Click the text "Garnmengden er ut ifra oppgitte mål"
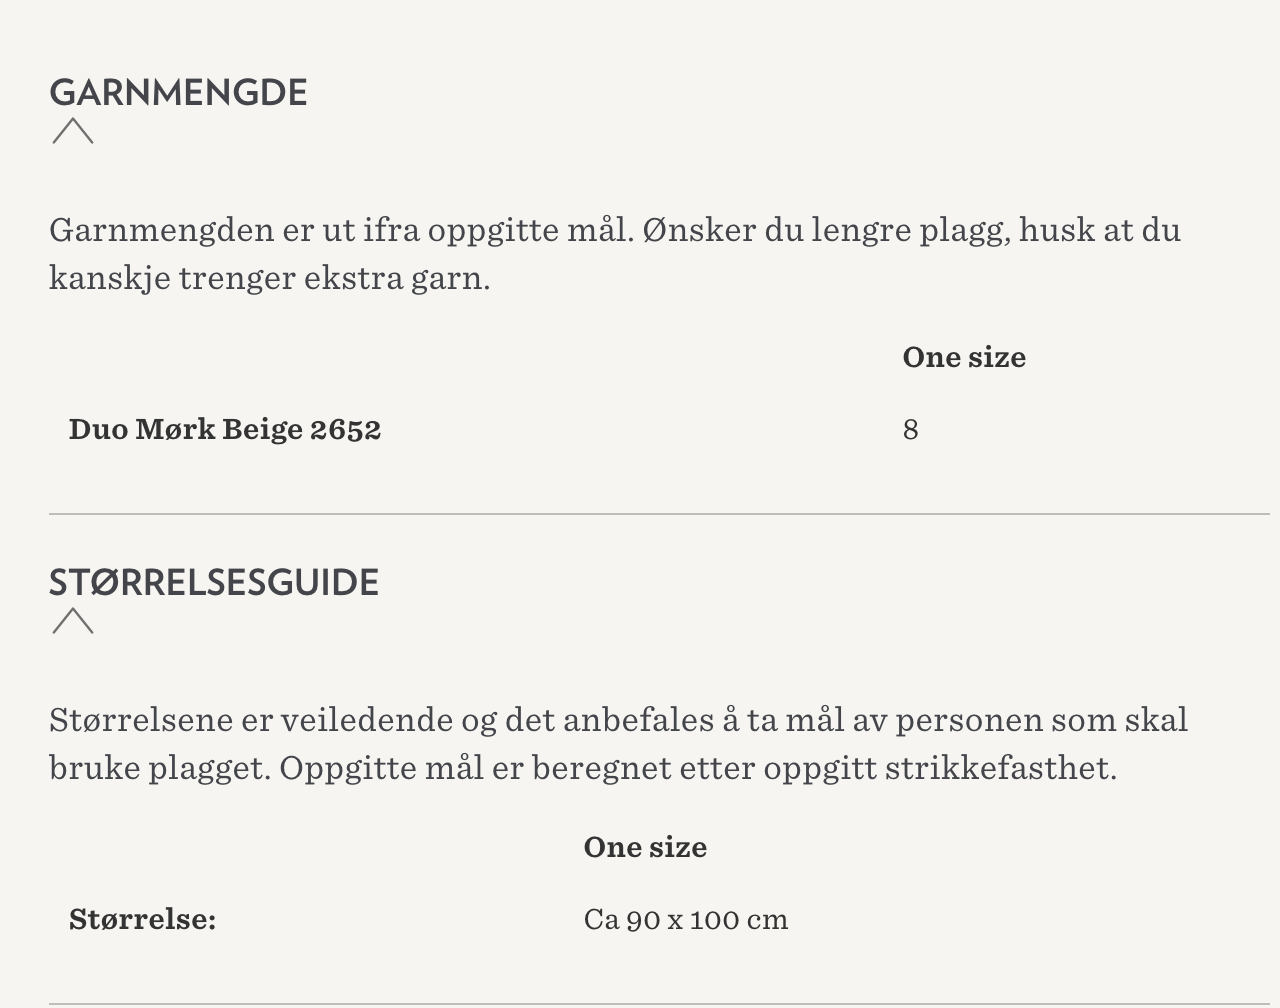This screenshot has width=1280, height=1008. (340, 230)
